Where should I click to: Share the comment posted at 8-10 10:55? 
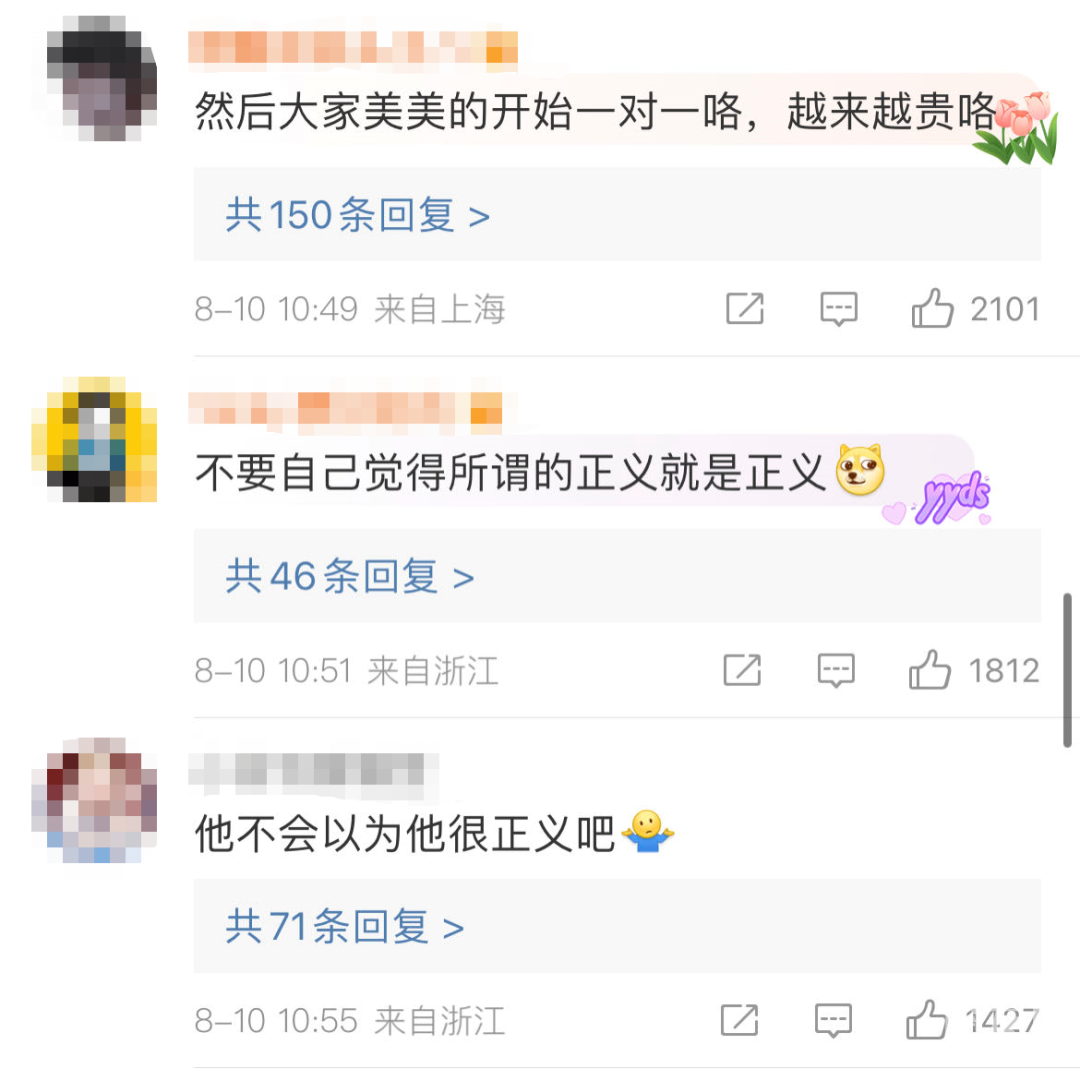coord(739,1020)
